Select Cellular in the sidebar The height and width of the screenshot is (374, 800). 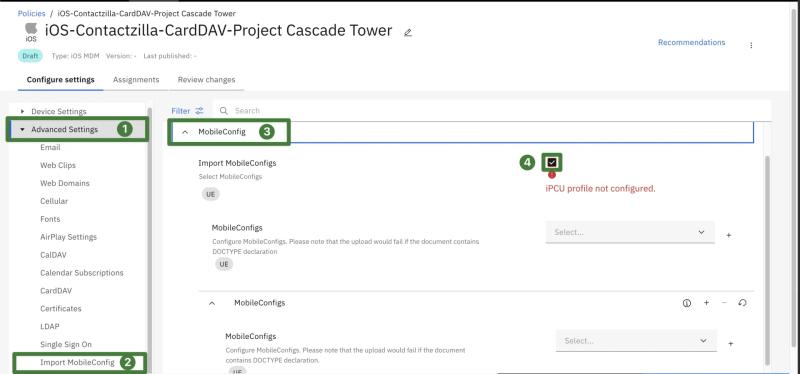[x=54, y=201]
